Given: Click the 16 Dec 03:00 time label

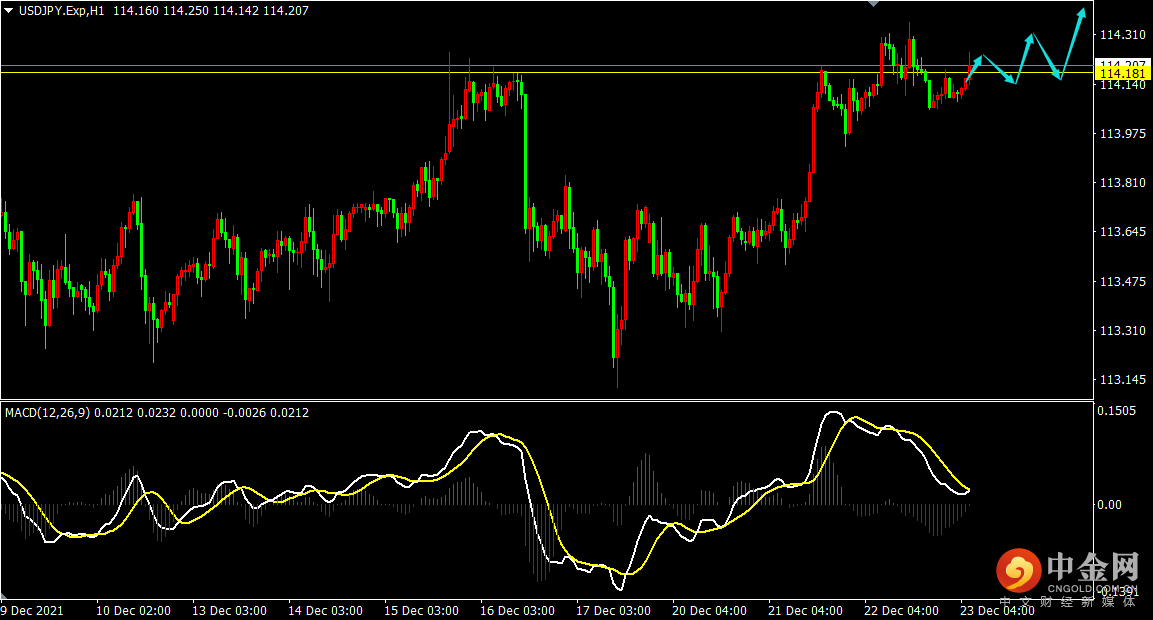Looking at the screenshot, I should click(517, 610).
